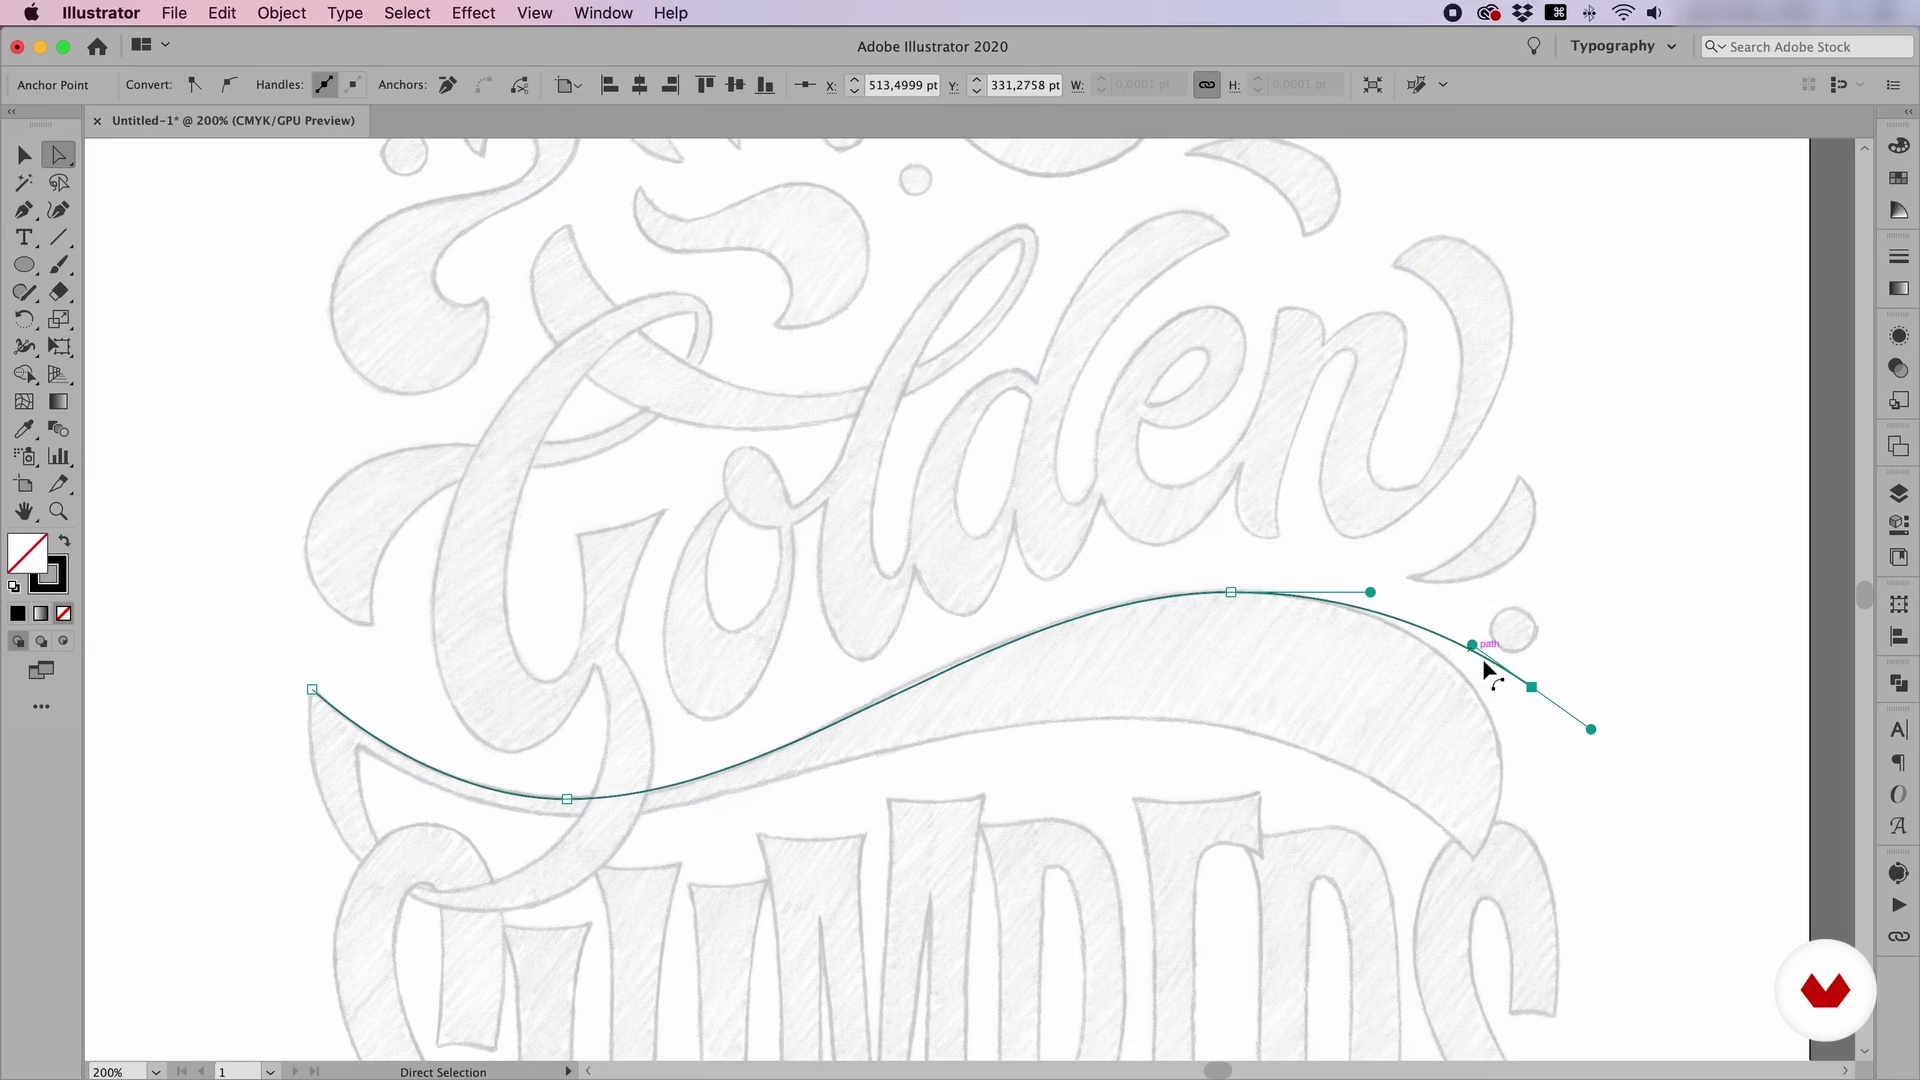Viewport: 1920px width, 1080px height.
Task: Click the Search Adobe Stock field
Action: (1806, 46)
